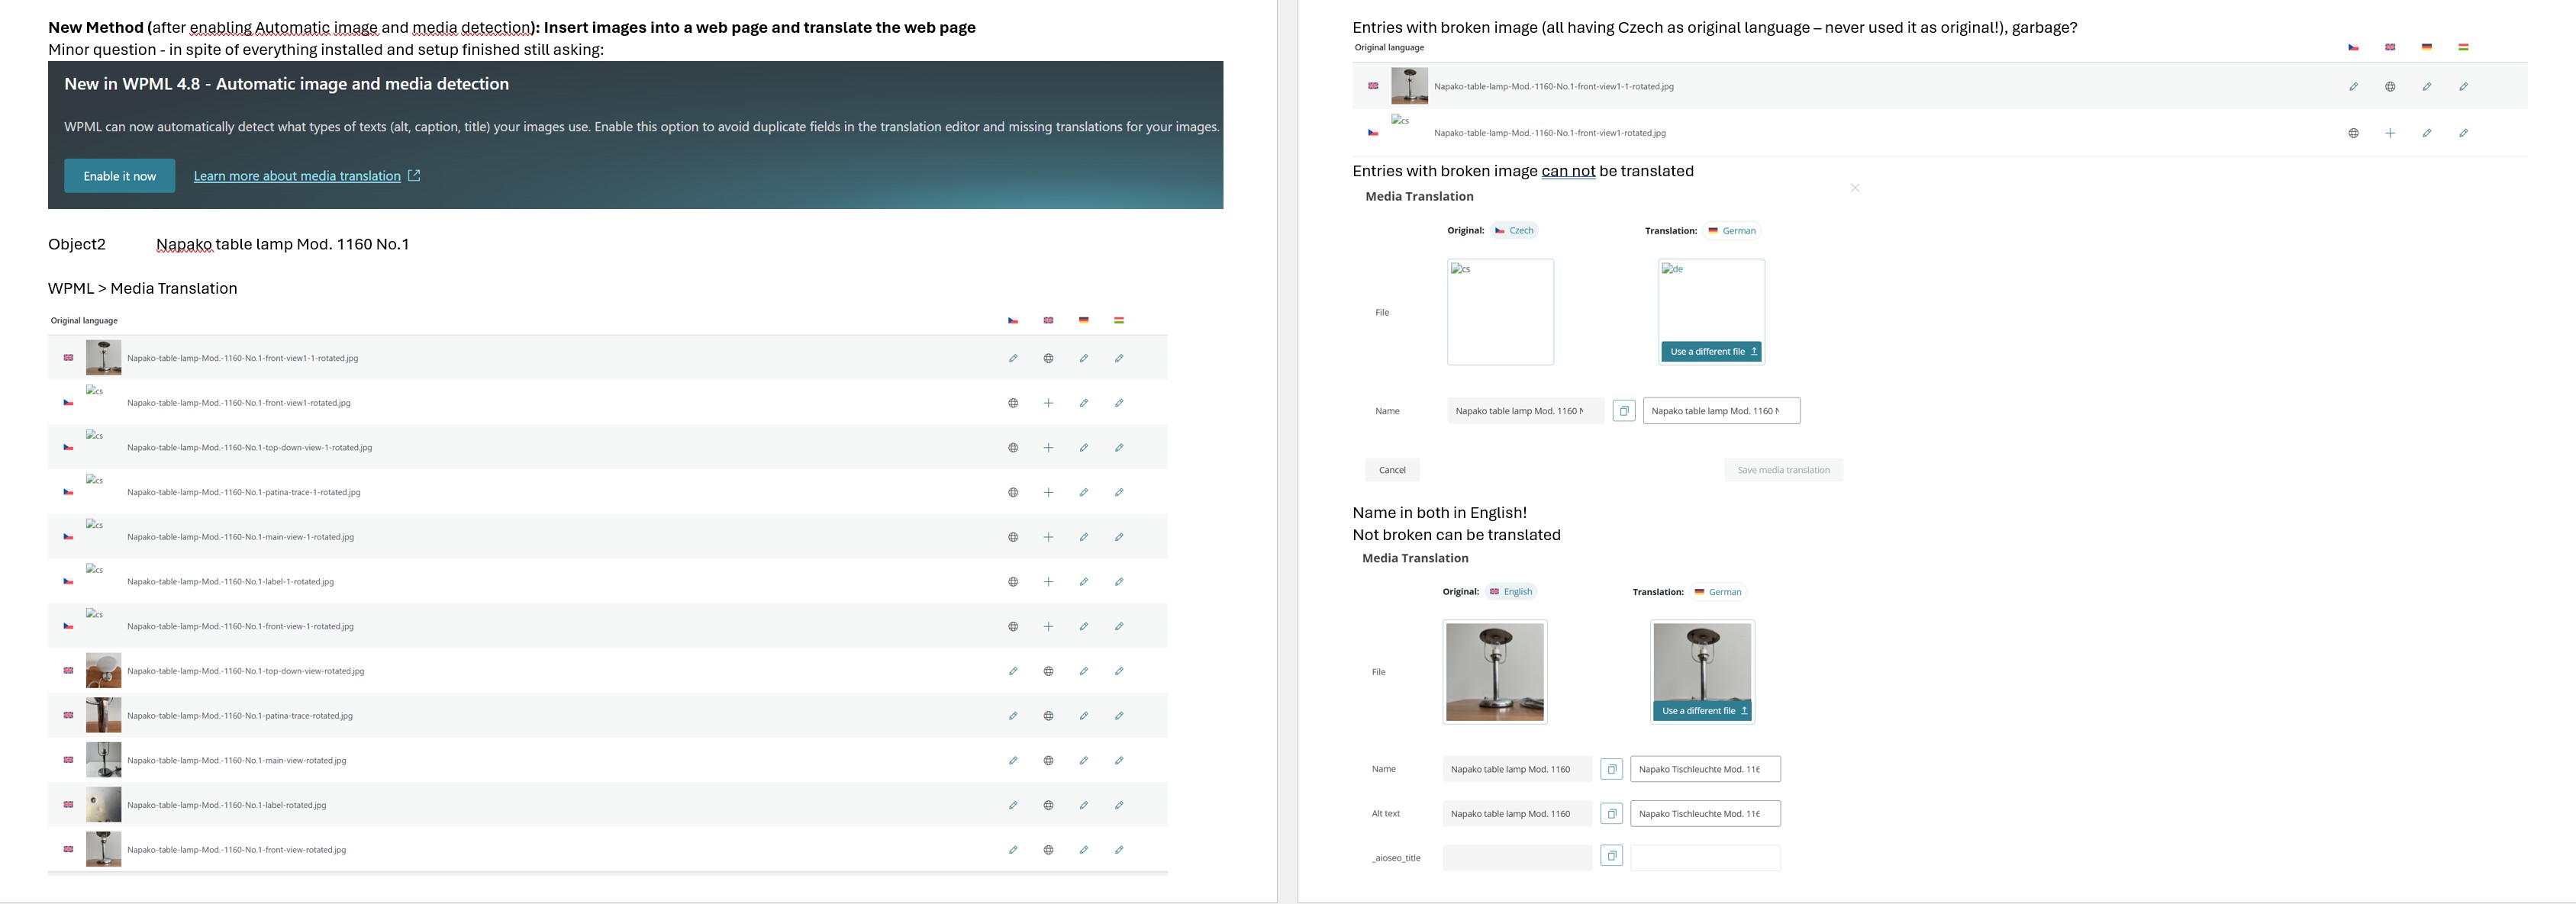
Task: Click the Czech original language pill
Action: coord(1514,231)
